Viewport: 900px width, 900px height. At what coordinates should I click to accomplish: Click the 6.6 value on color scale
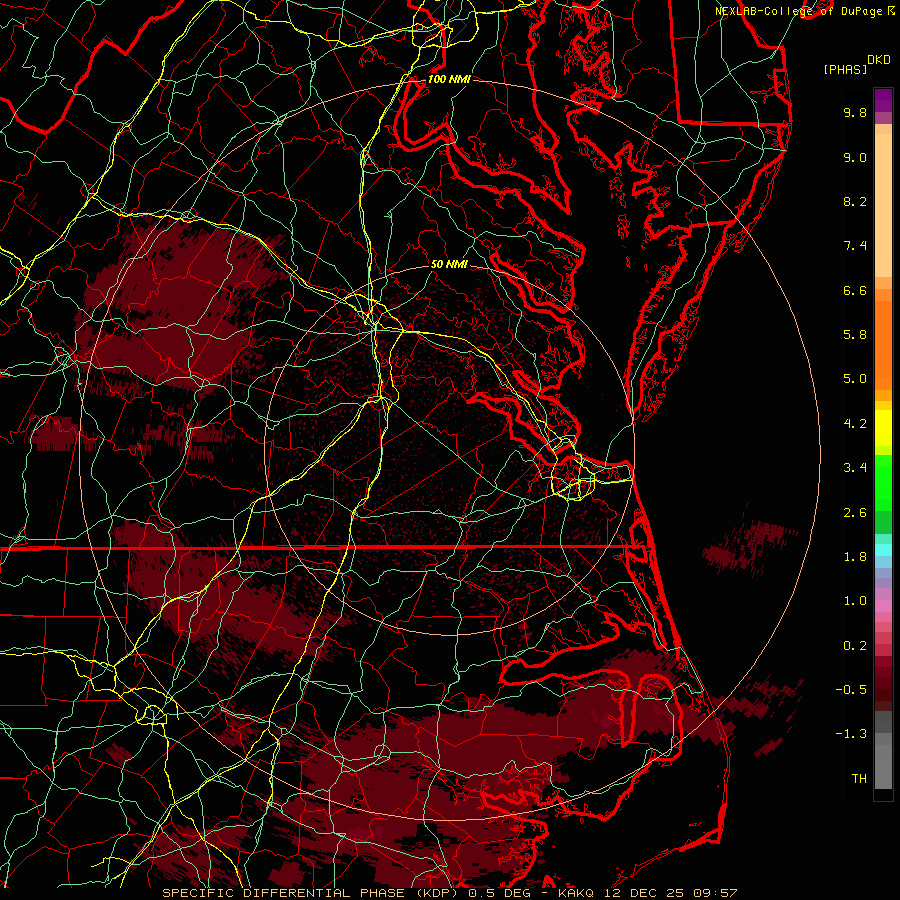tap(855, 290)
